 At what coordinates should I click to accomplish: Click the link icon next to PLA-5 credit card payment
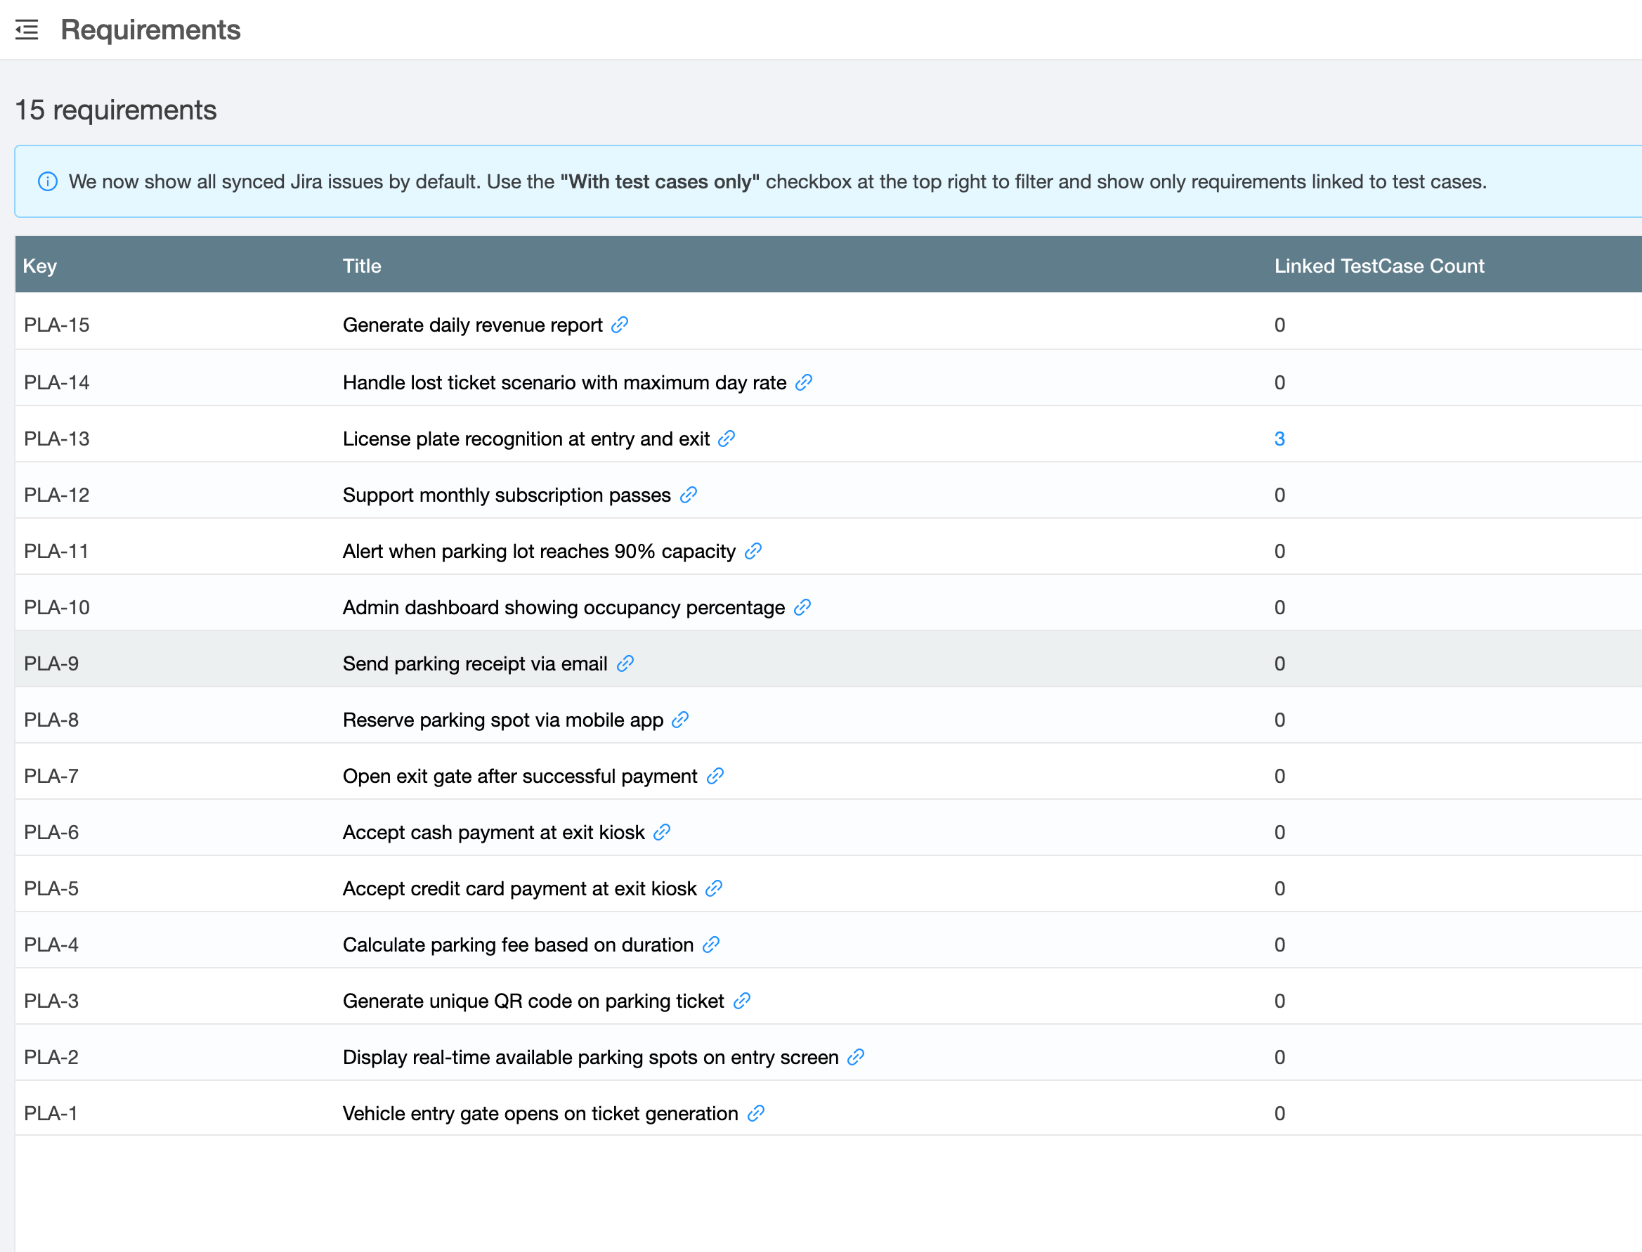click(713, 888)
